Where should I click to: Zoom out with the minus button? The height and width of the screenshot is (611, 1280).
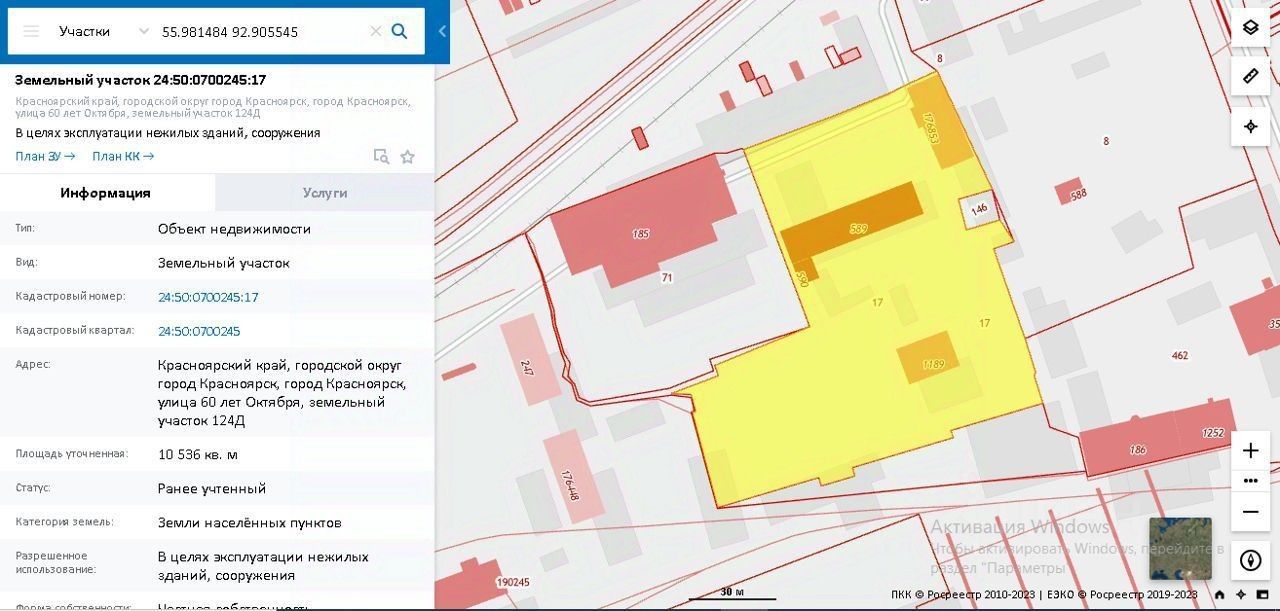(x=1250, y=512)
